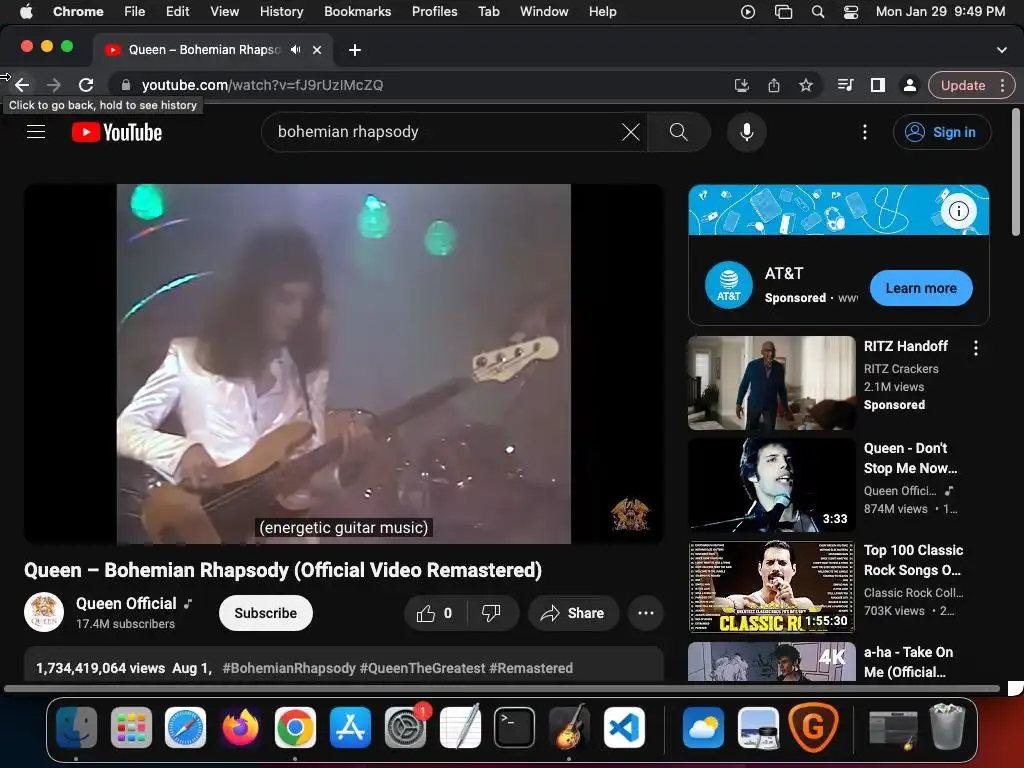
Task: Reload the page
Action: pos(86,85)
